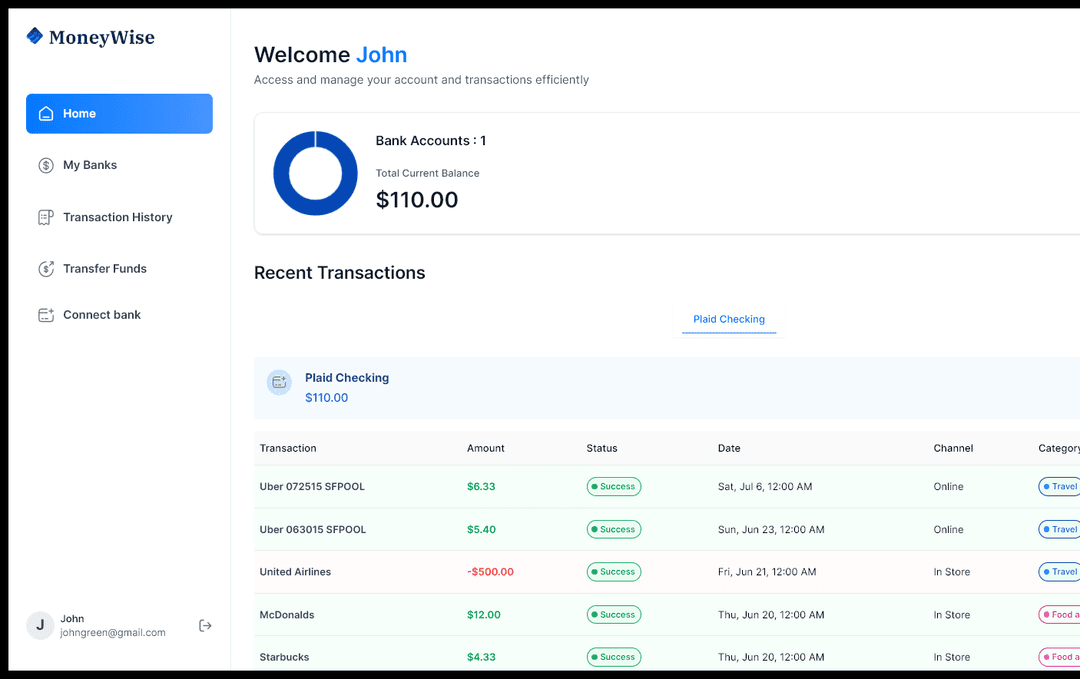Click the $12.00 amount
This screenshot has width=1080, height=679.
484,614
